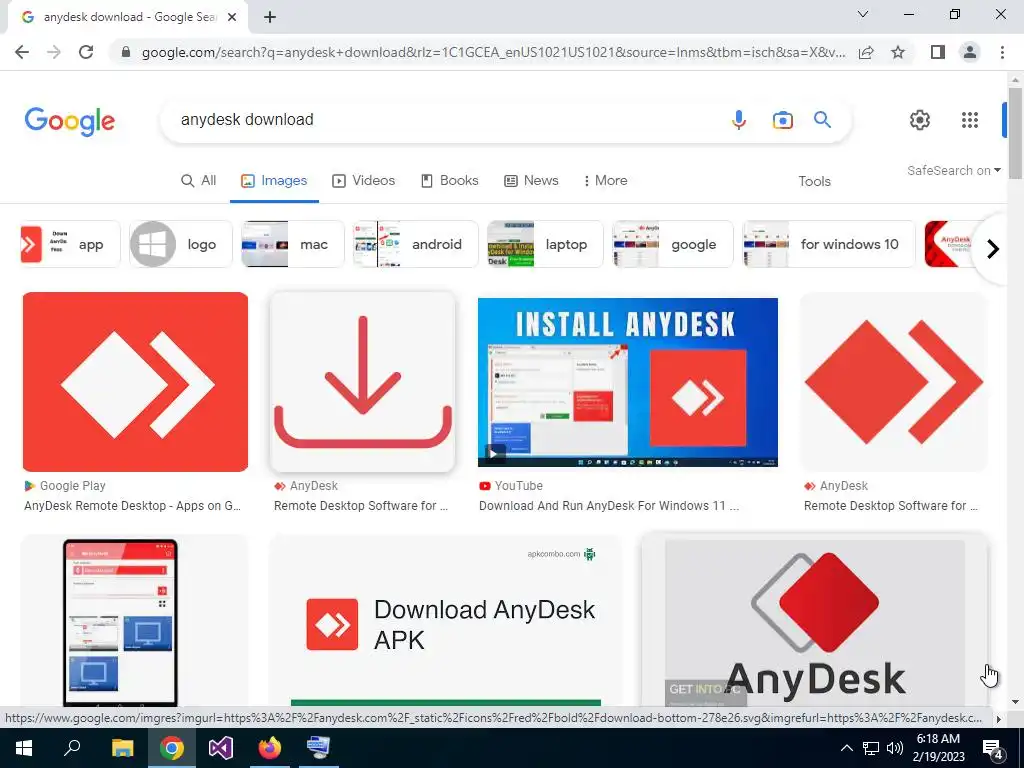
Task: Search by image with camera icon
Action: tap(782, 120)
